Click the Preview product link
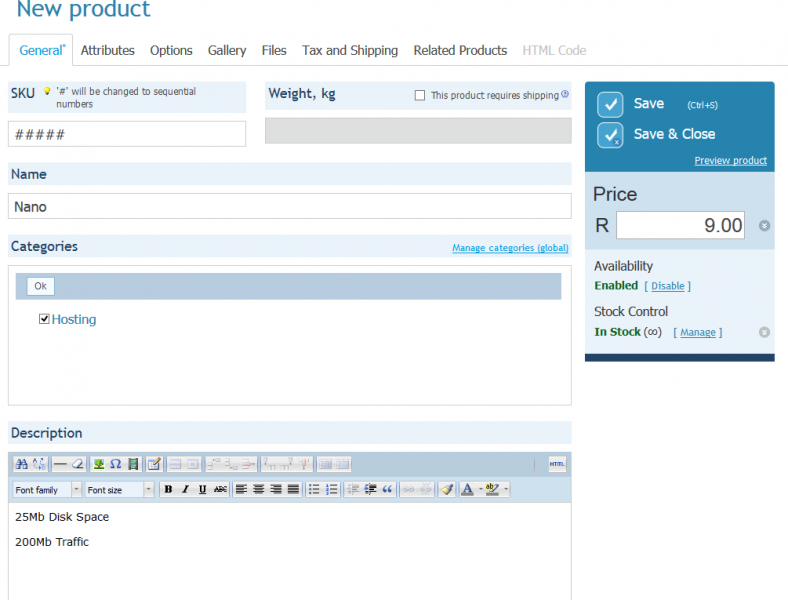 (x=731, y=160)
